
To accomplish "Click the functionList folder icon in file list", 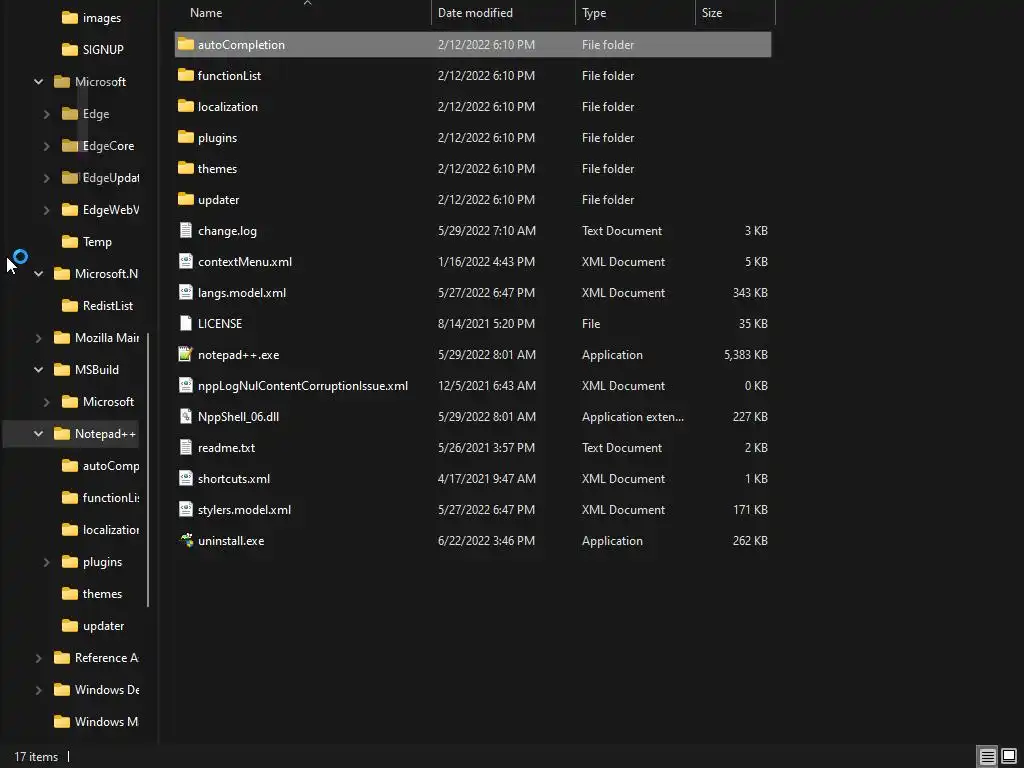I will tap(185, 75).
